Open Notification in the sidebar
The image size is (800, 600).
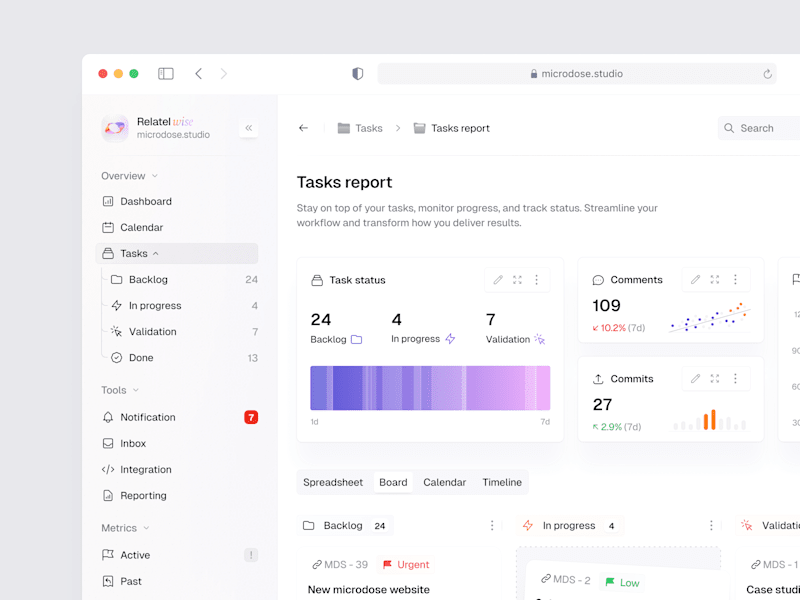pyautogui.click(x=177, y=417)
